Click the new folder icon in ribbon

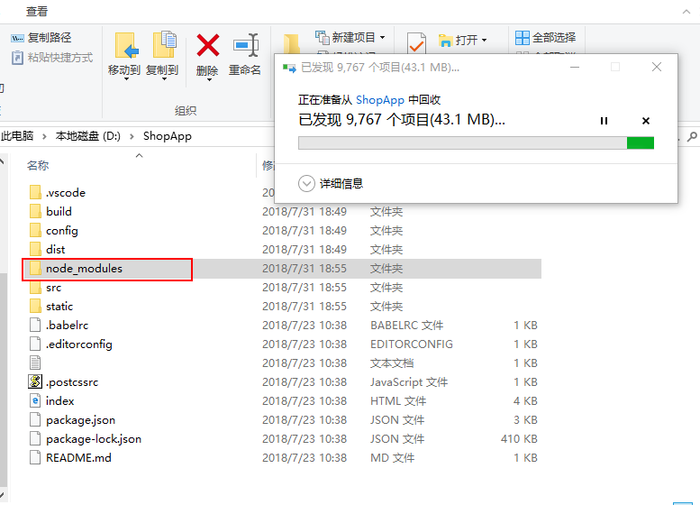point(292,44)
